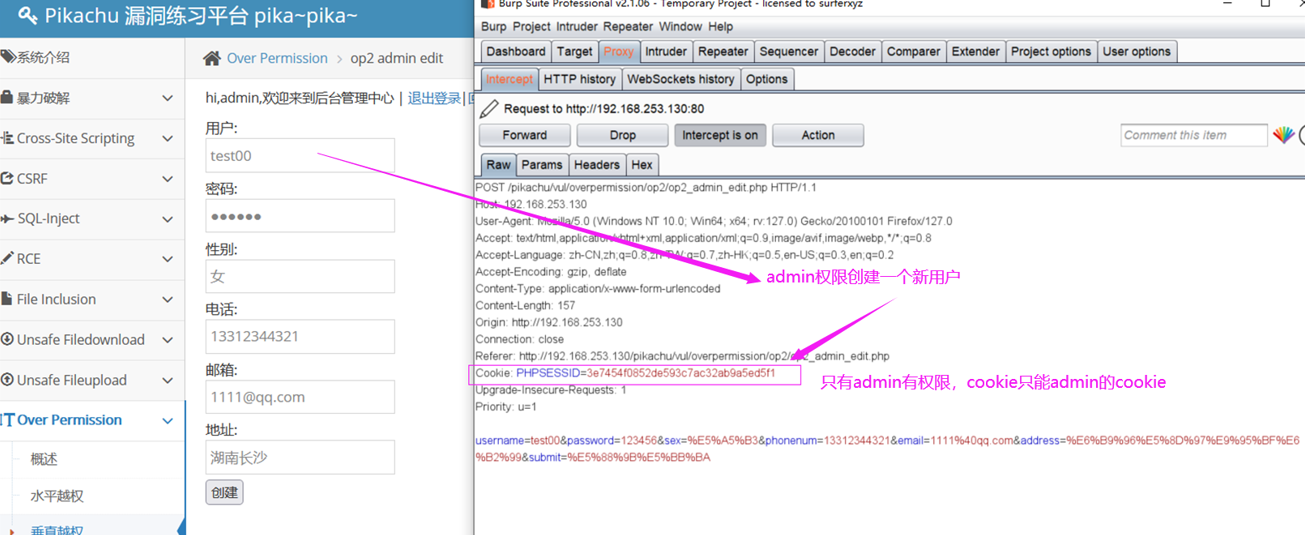Switch to the Extender tab
This screenshot has width=1305, height=535.
point(975,51)
